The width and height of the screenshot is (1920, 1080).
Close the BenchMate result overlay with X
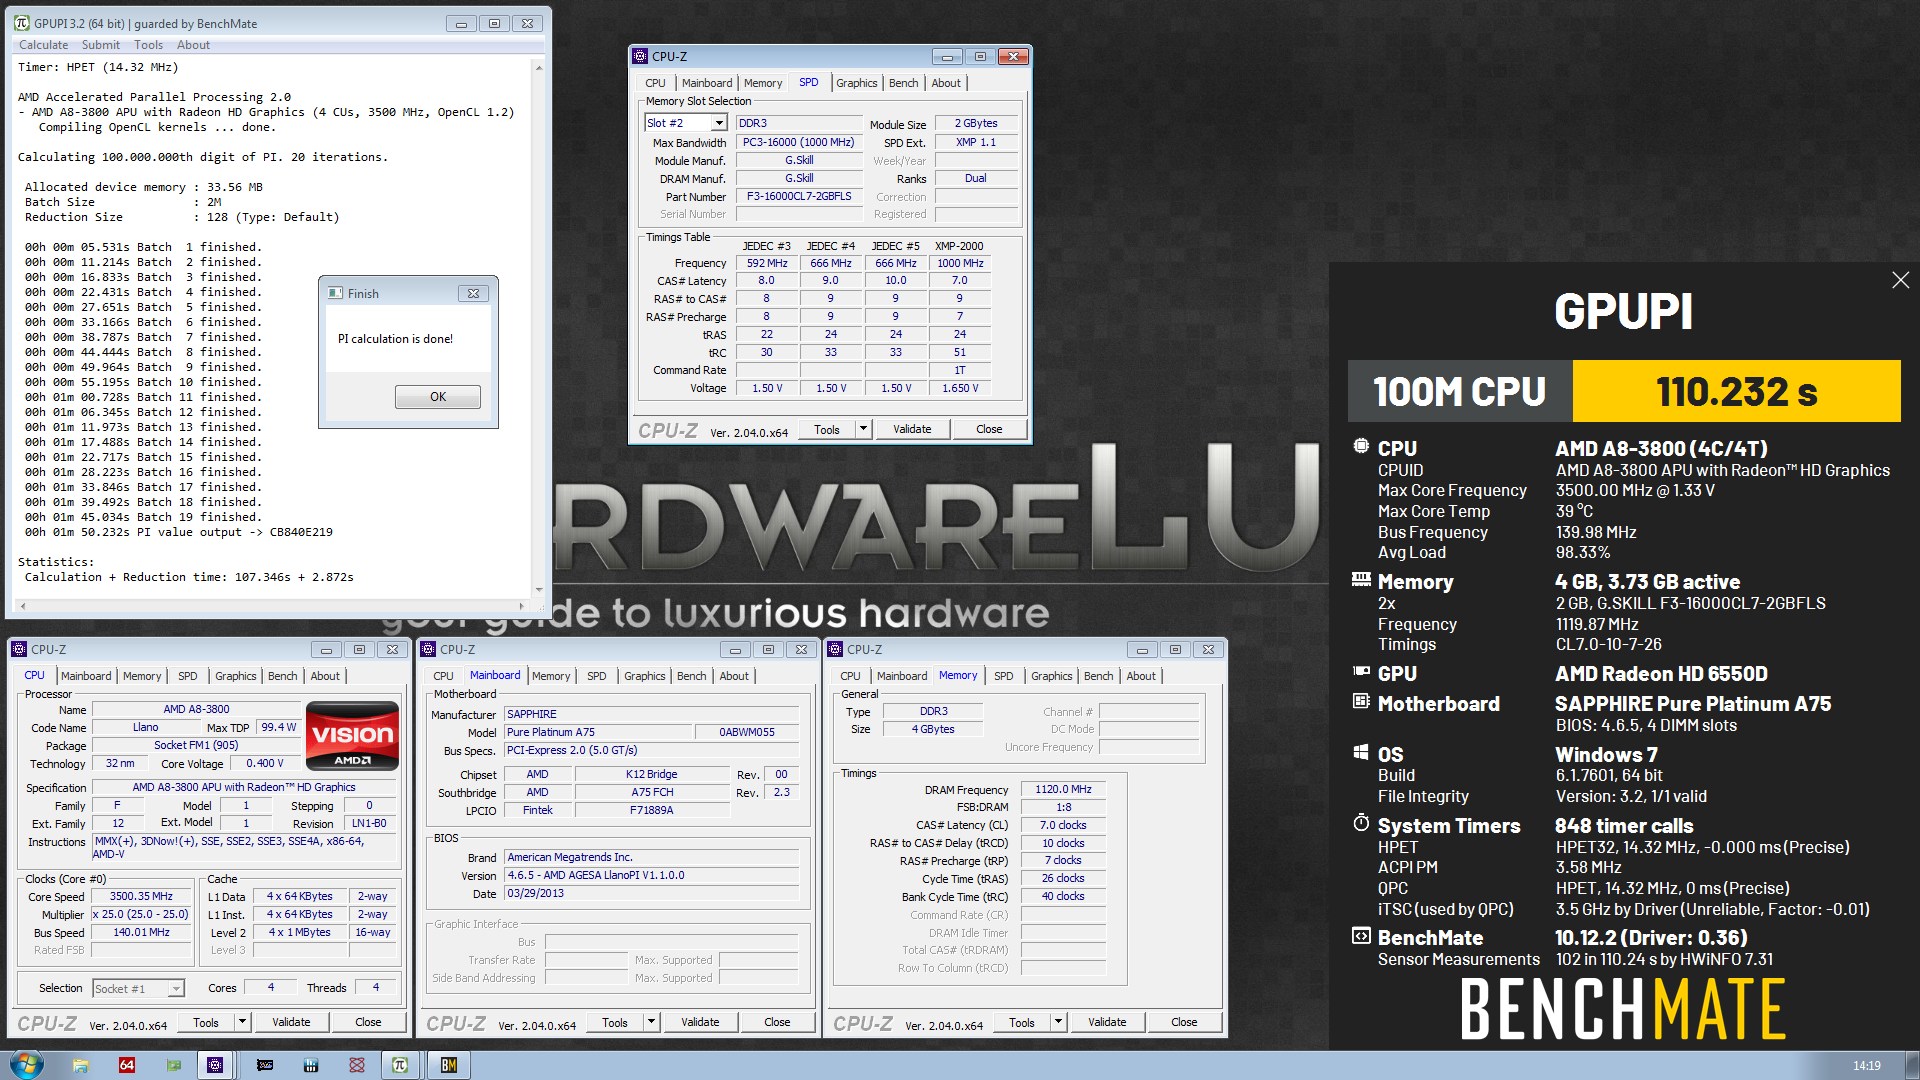click(x=1900, y=281)
